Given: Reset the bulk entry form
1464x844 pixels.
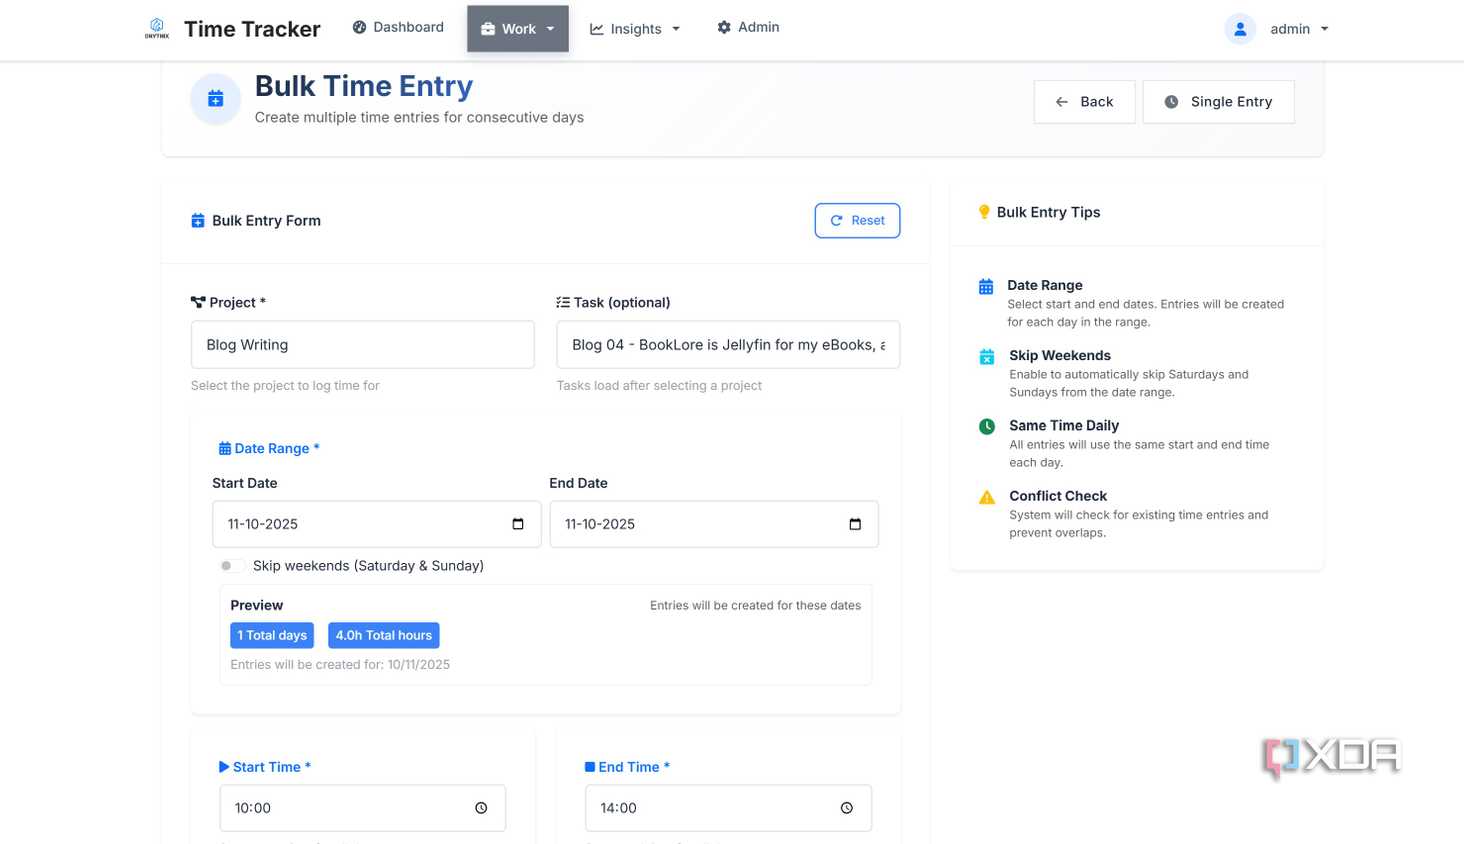Looking at the screenshot, I should click(x=858, y=221).
